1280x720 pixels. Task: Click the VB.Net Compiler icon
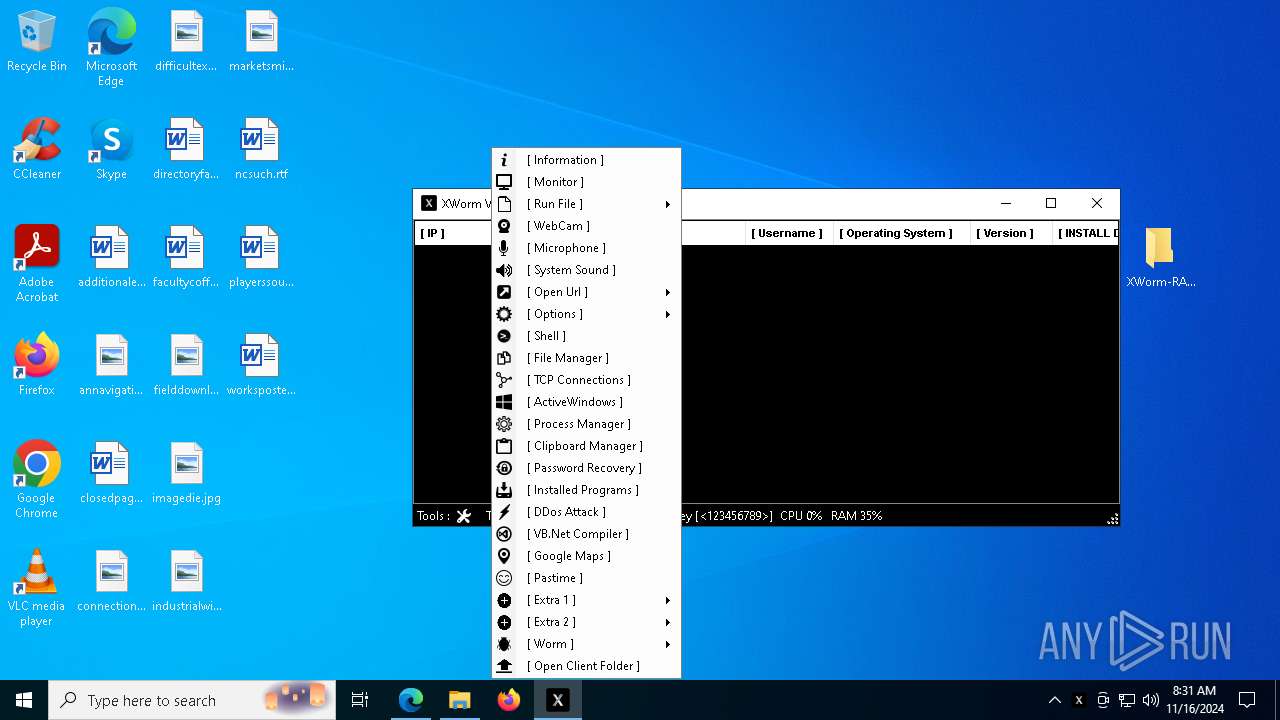tap(504, 534)
